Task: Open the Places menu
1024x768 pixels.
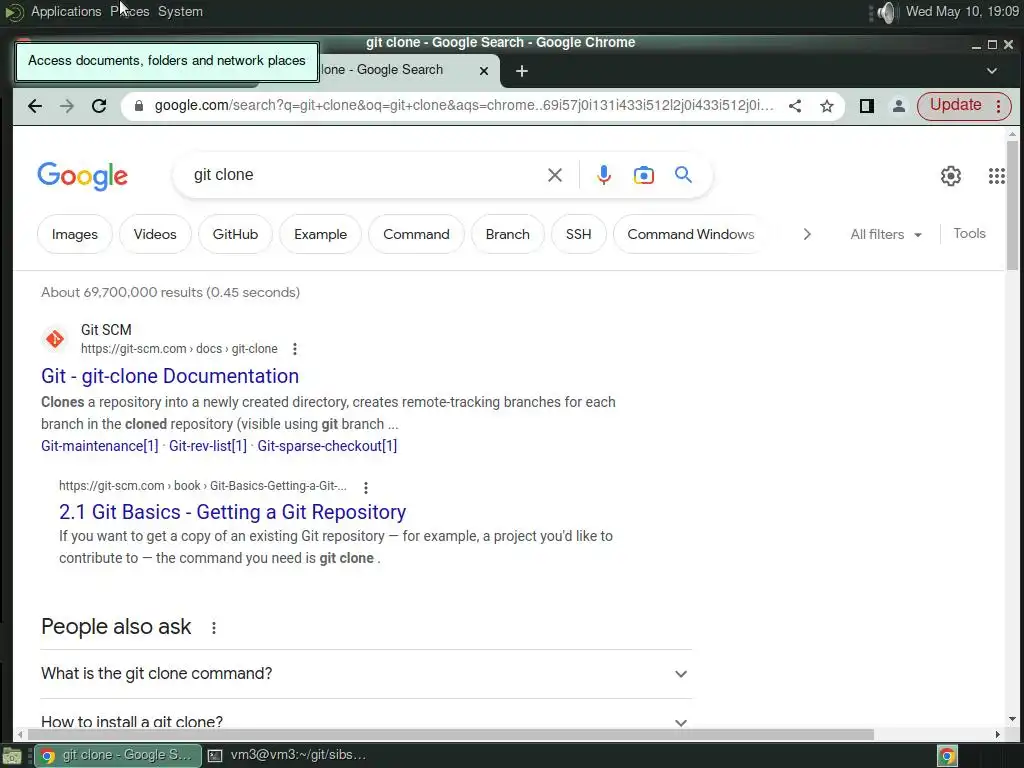Action: (129, 12)
